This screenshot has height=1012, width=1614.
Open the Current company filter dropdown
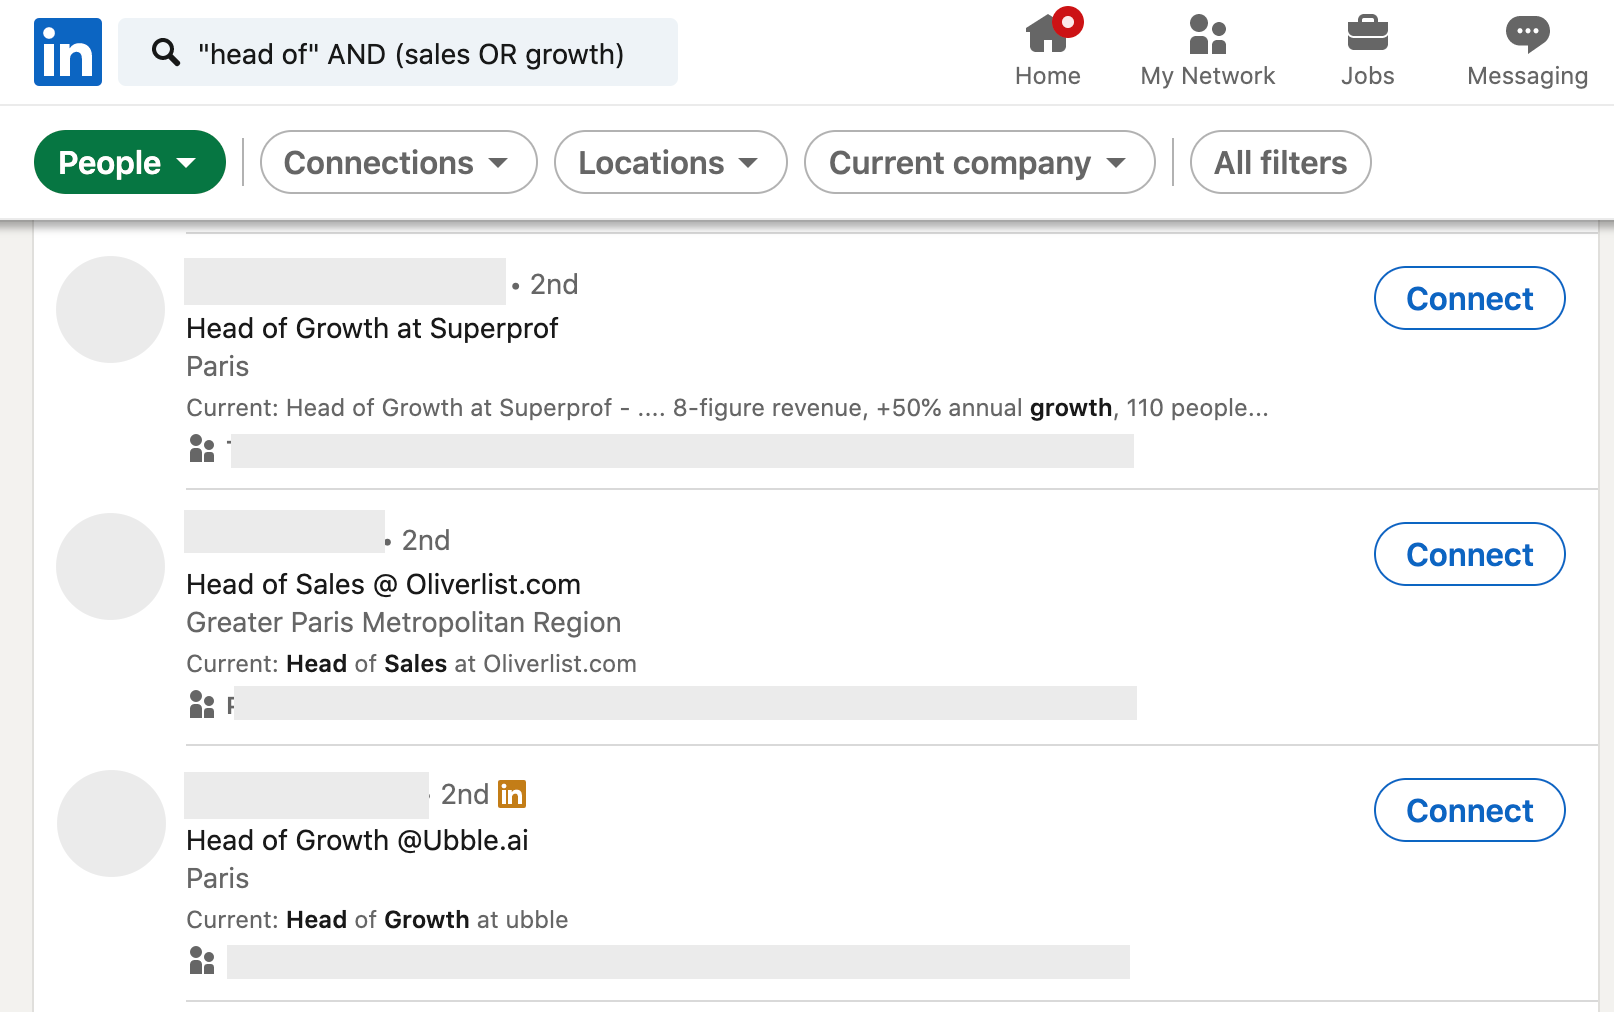979,162
